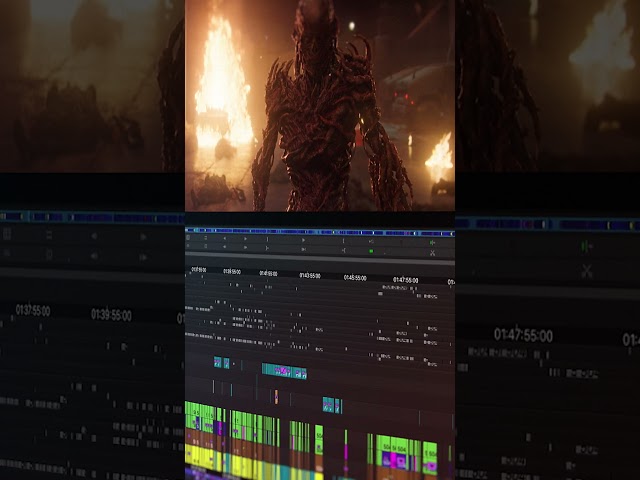Click the mark-in bar icon in the upper row
640x480 pixels.
pyautogui.click(x=267, y=239)
